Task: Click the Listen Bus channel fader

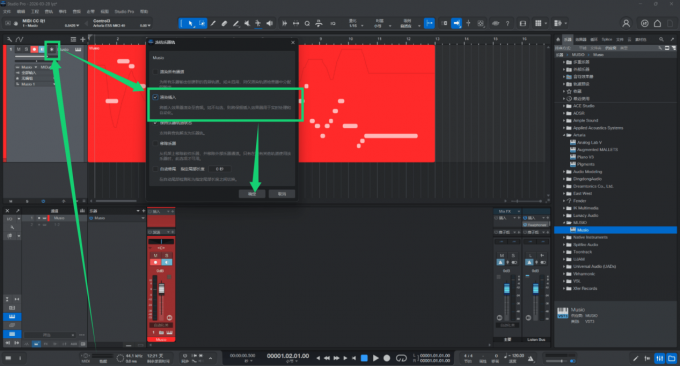Action: (x=536, y=288)
